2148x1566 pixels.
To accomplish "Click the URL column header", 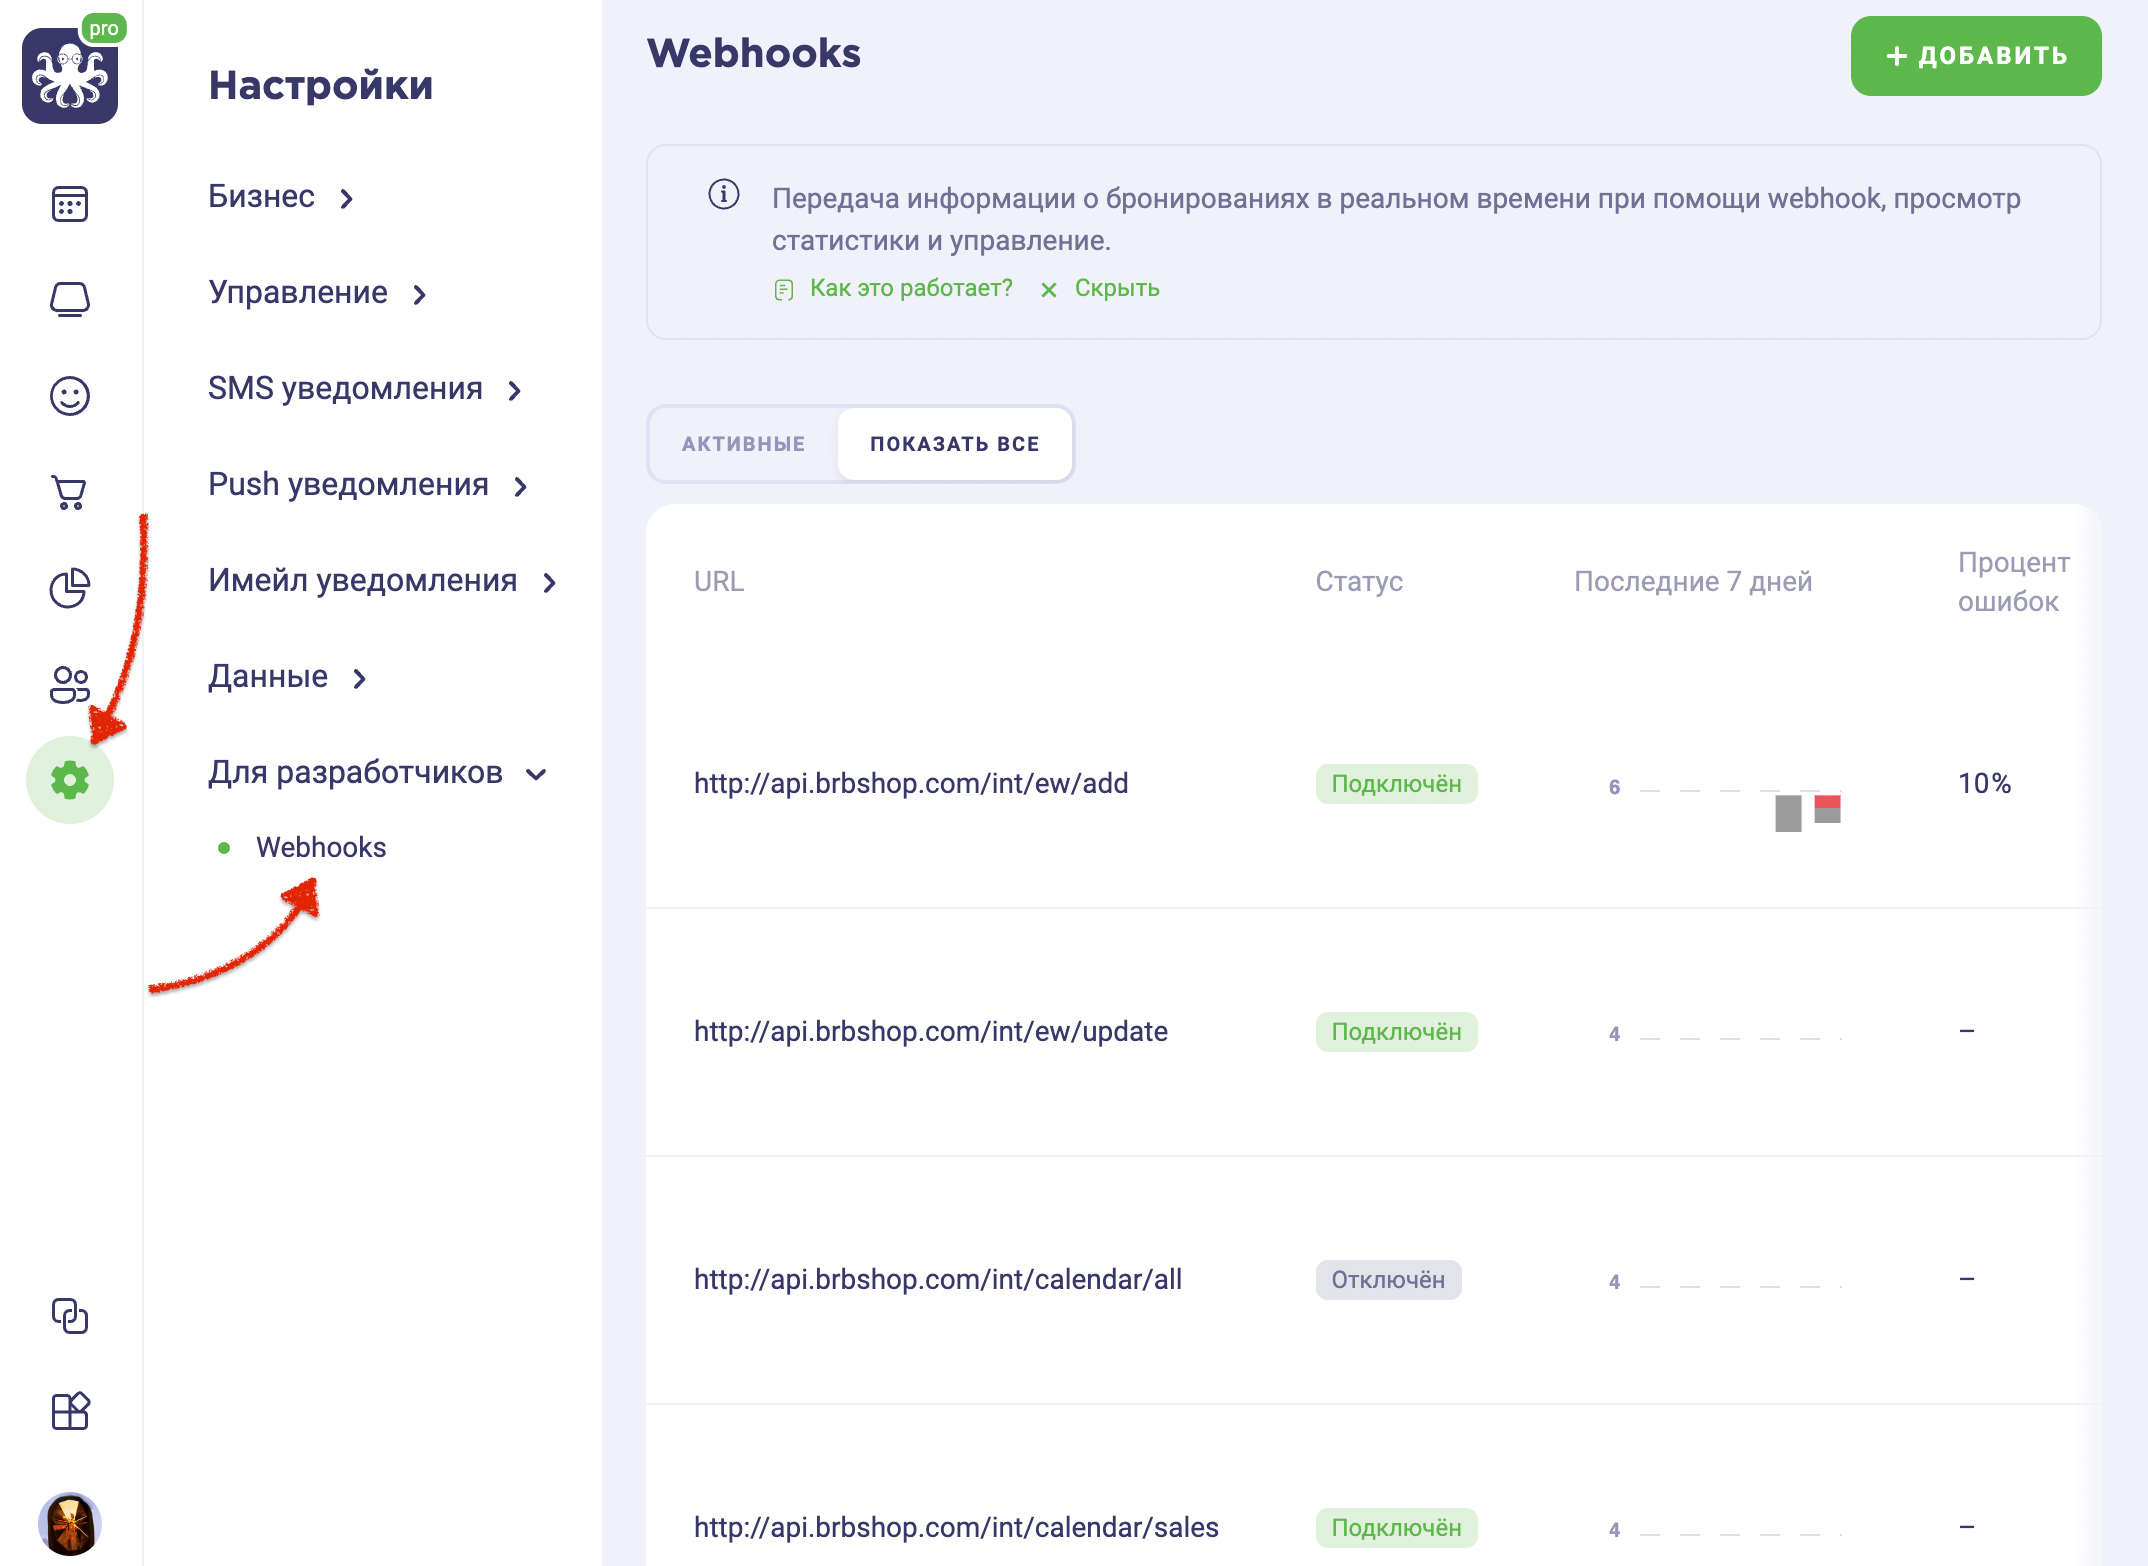I will [719, 581].
